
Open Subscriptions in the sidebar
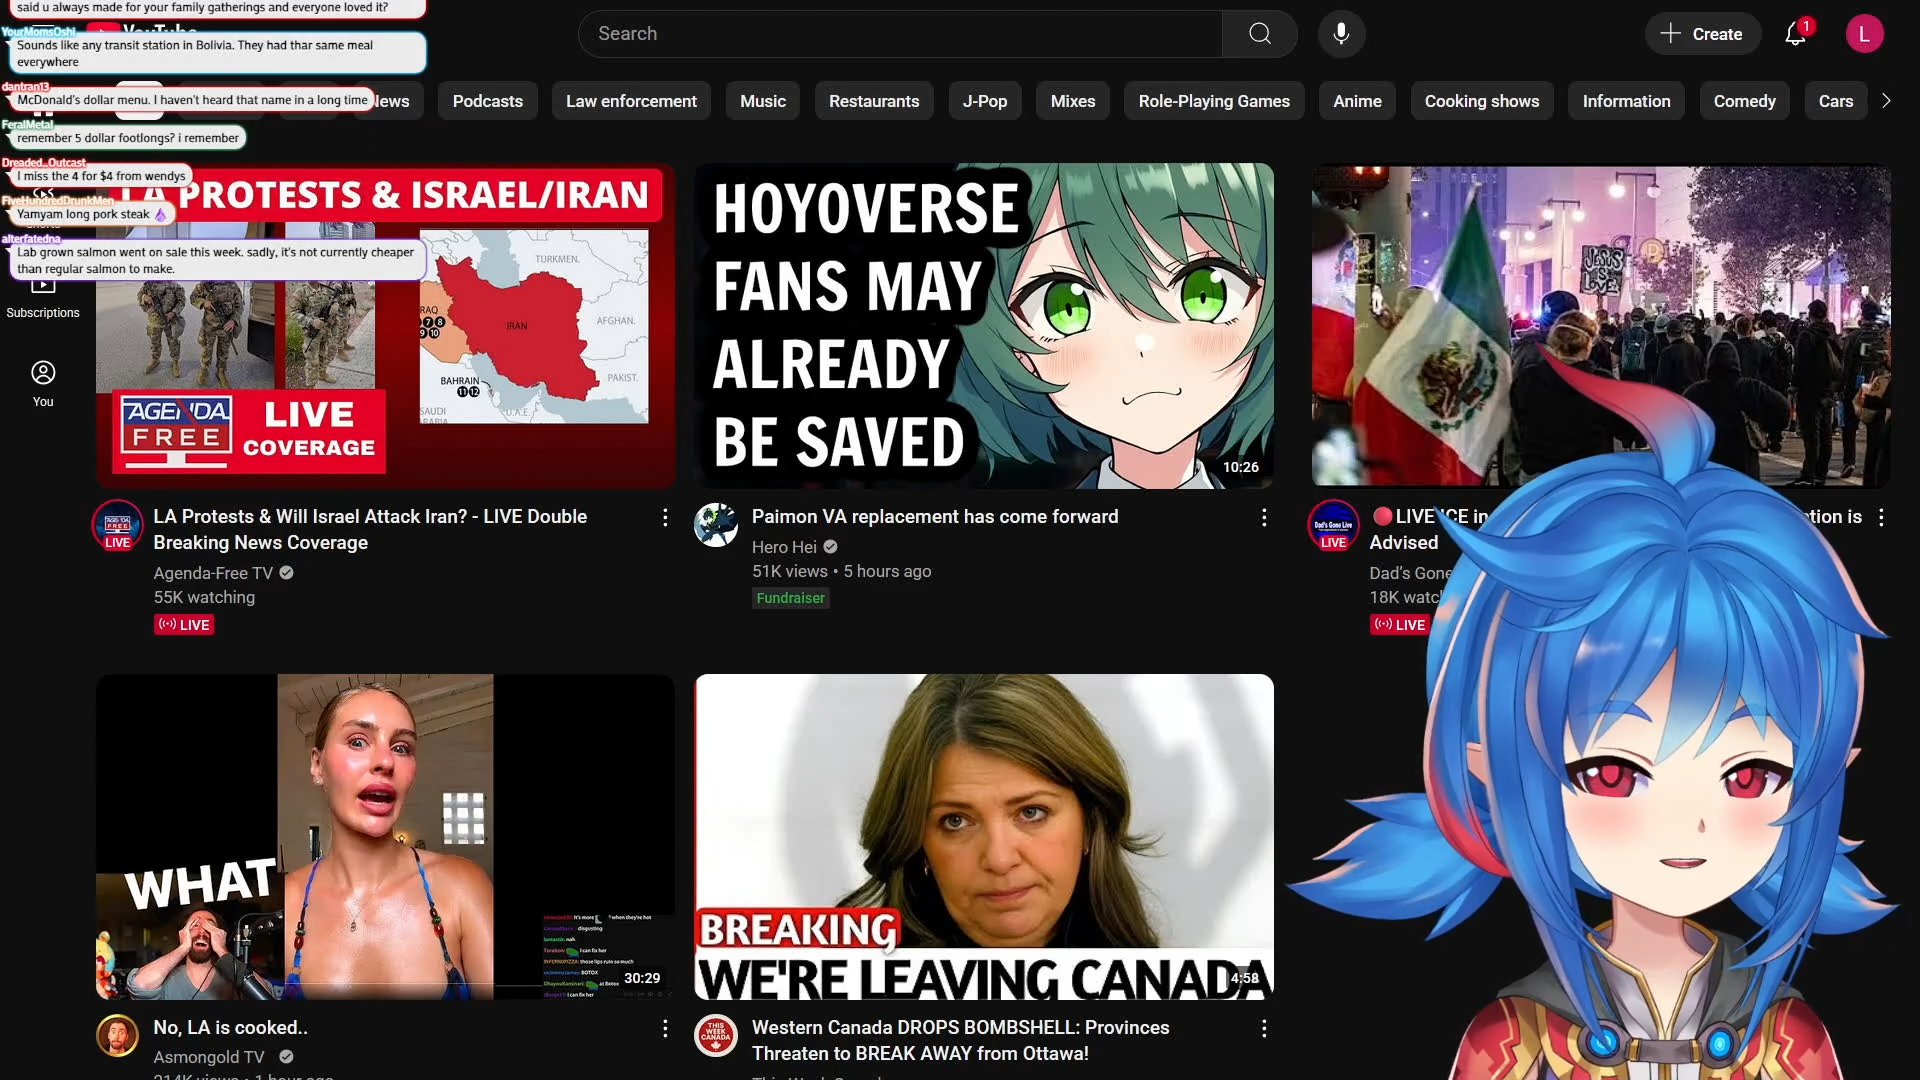click(43, 298)
